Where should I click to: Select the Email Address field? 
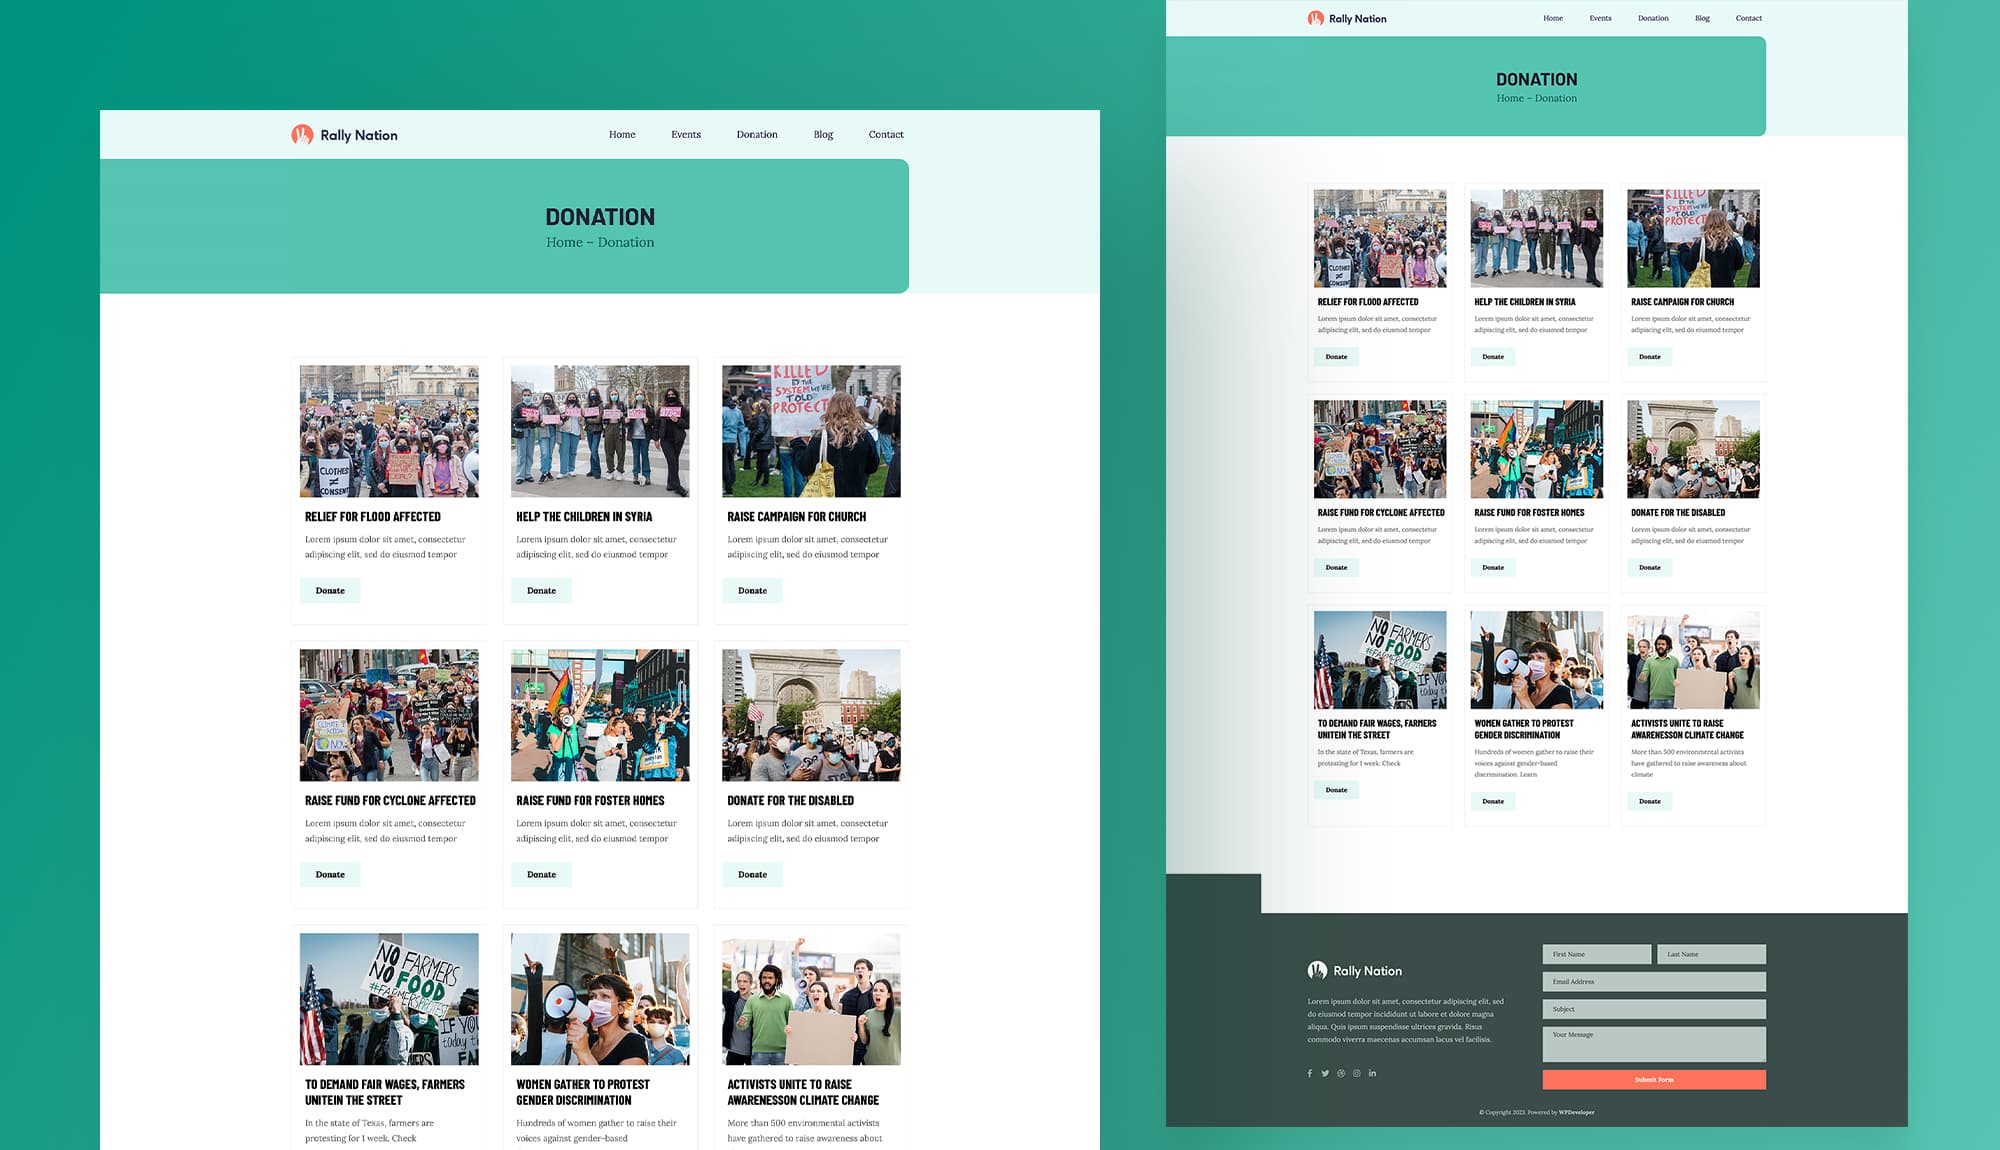1653,981
